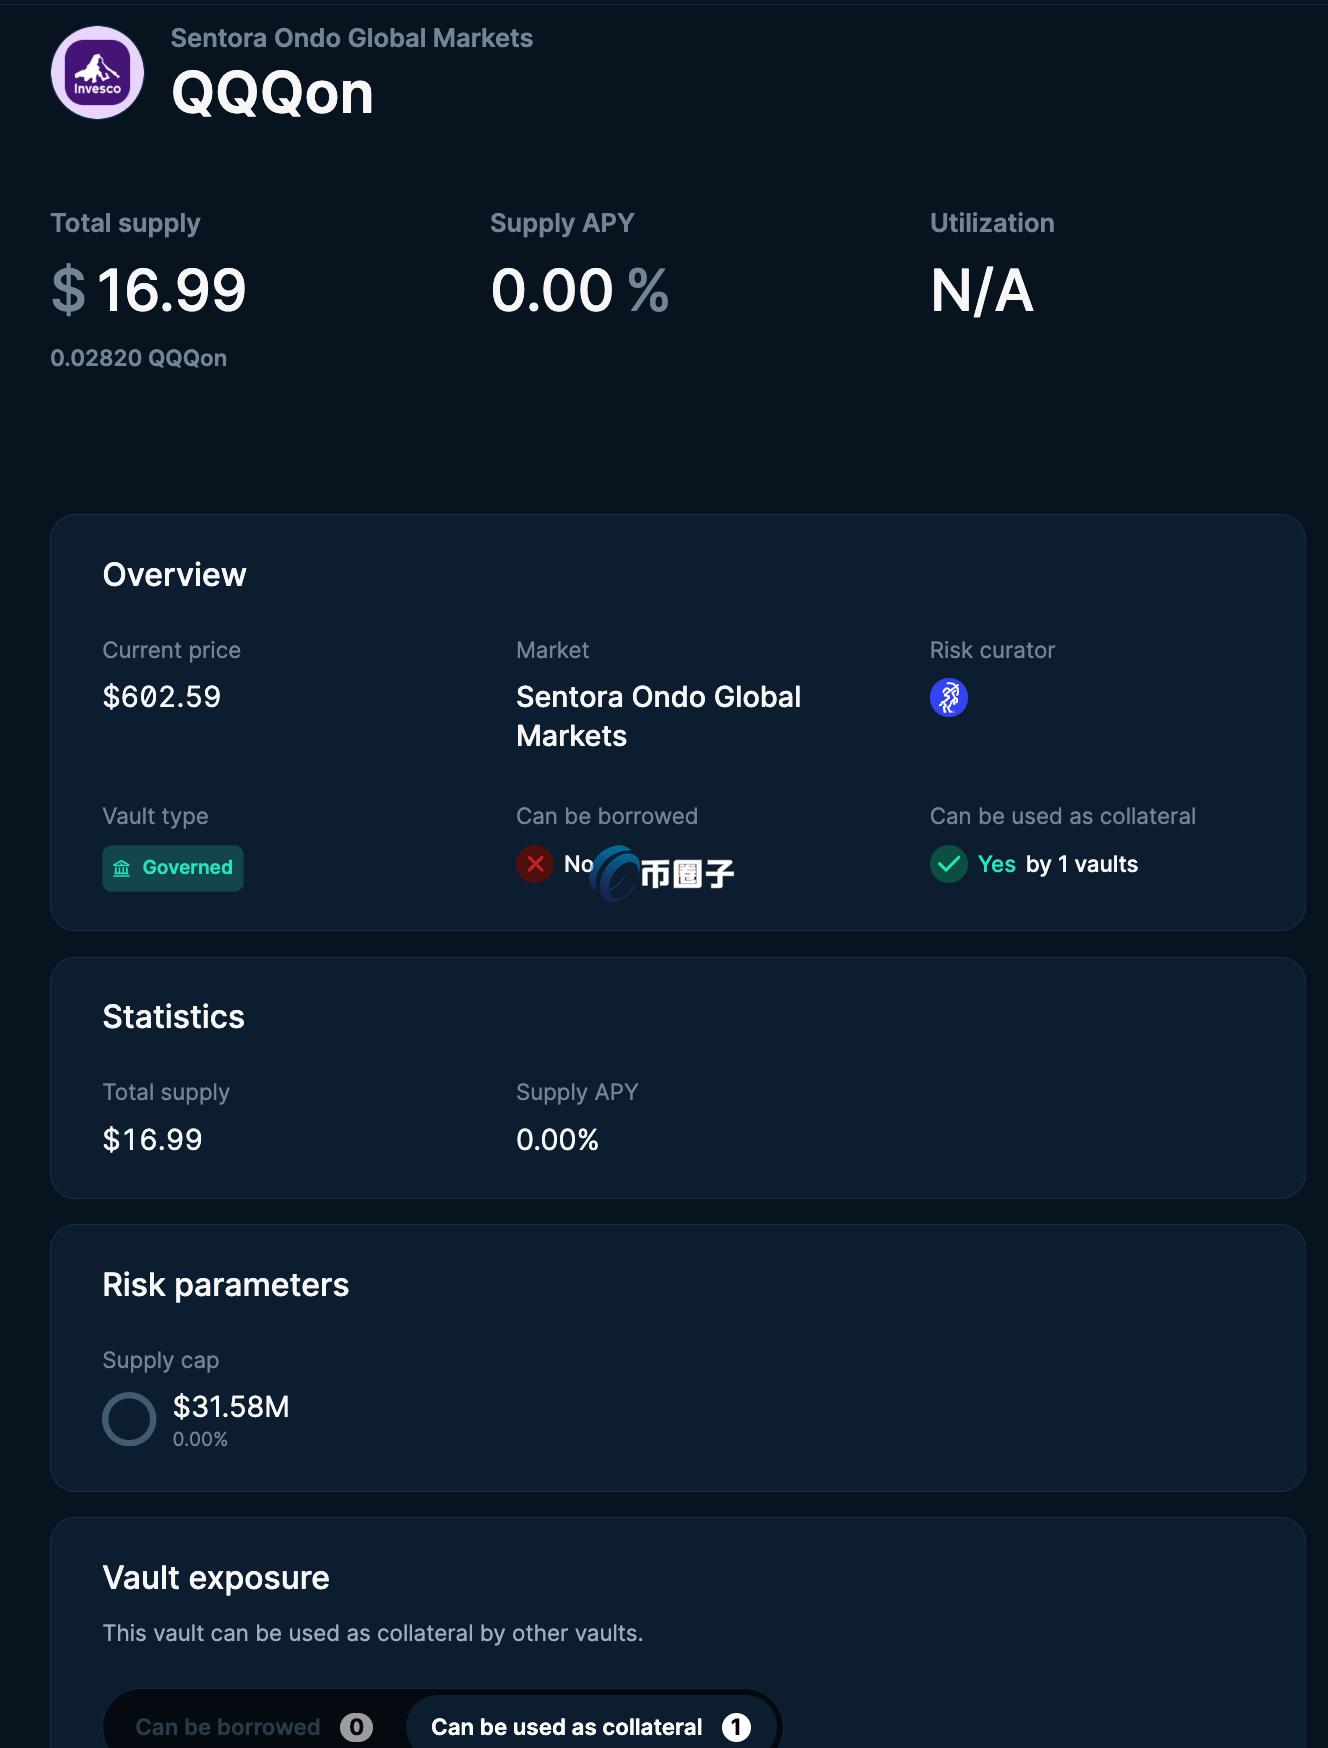Click the bank icon in Governed badge
The width and height of the screenshot is (1328, 1748).
click(x=122, y=868)
